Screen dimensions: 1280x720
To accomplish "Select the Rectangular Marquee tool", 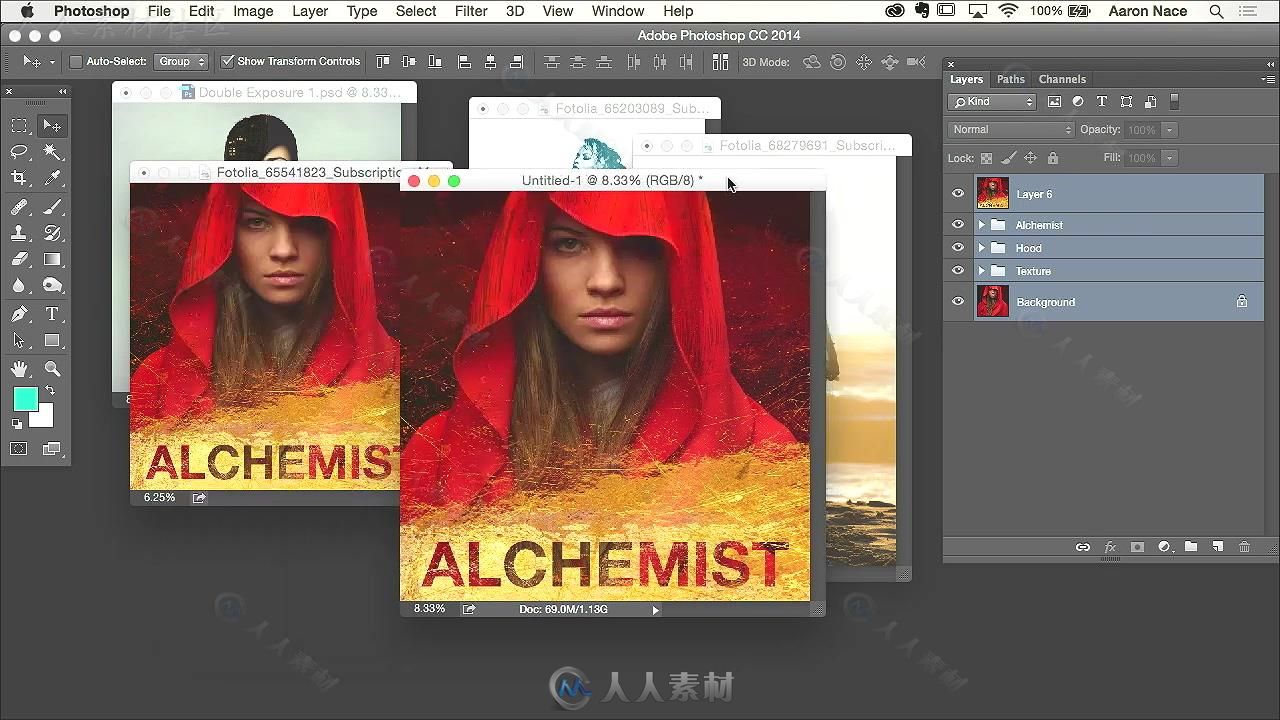I will (x=19, y=125).
